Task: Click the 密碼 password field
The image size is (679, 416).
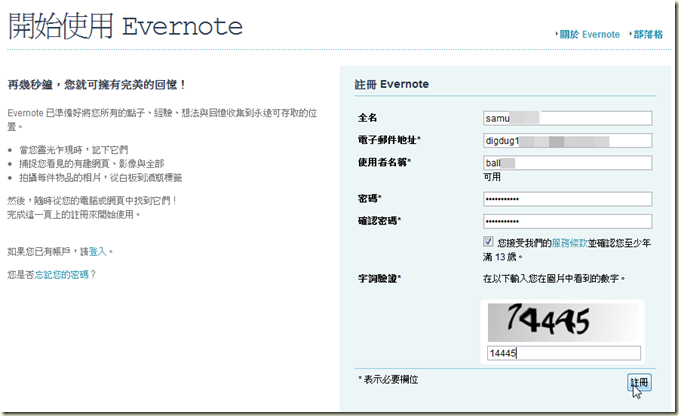Action: tap(567, 199)
